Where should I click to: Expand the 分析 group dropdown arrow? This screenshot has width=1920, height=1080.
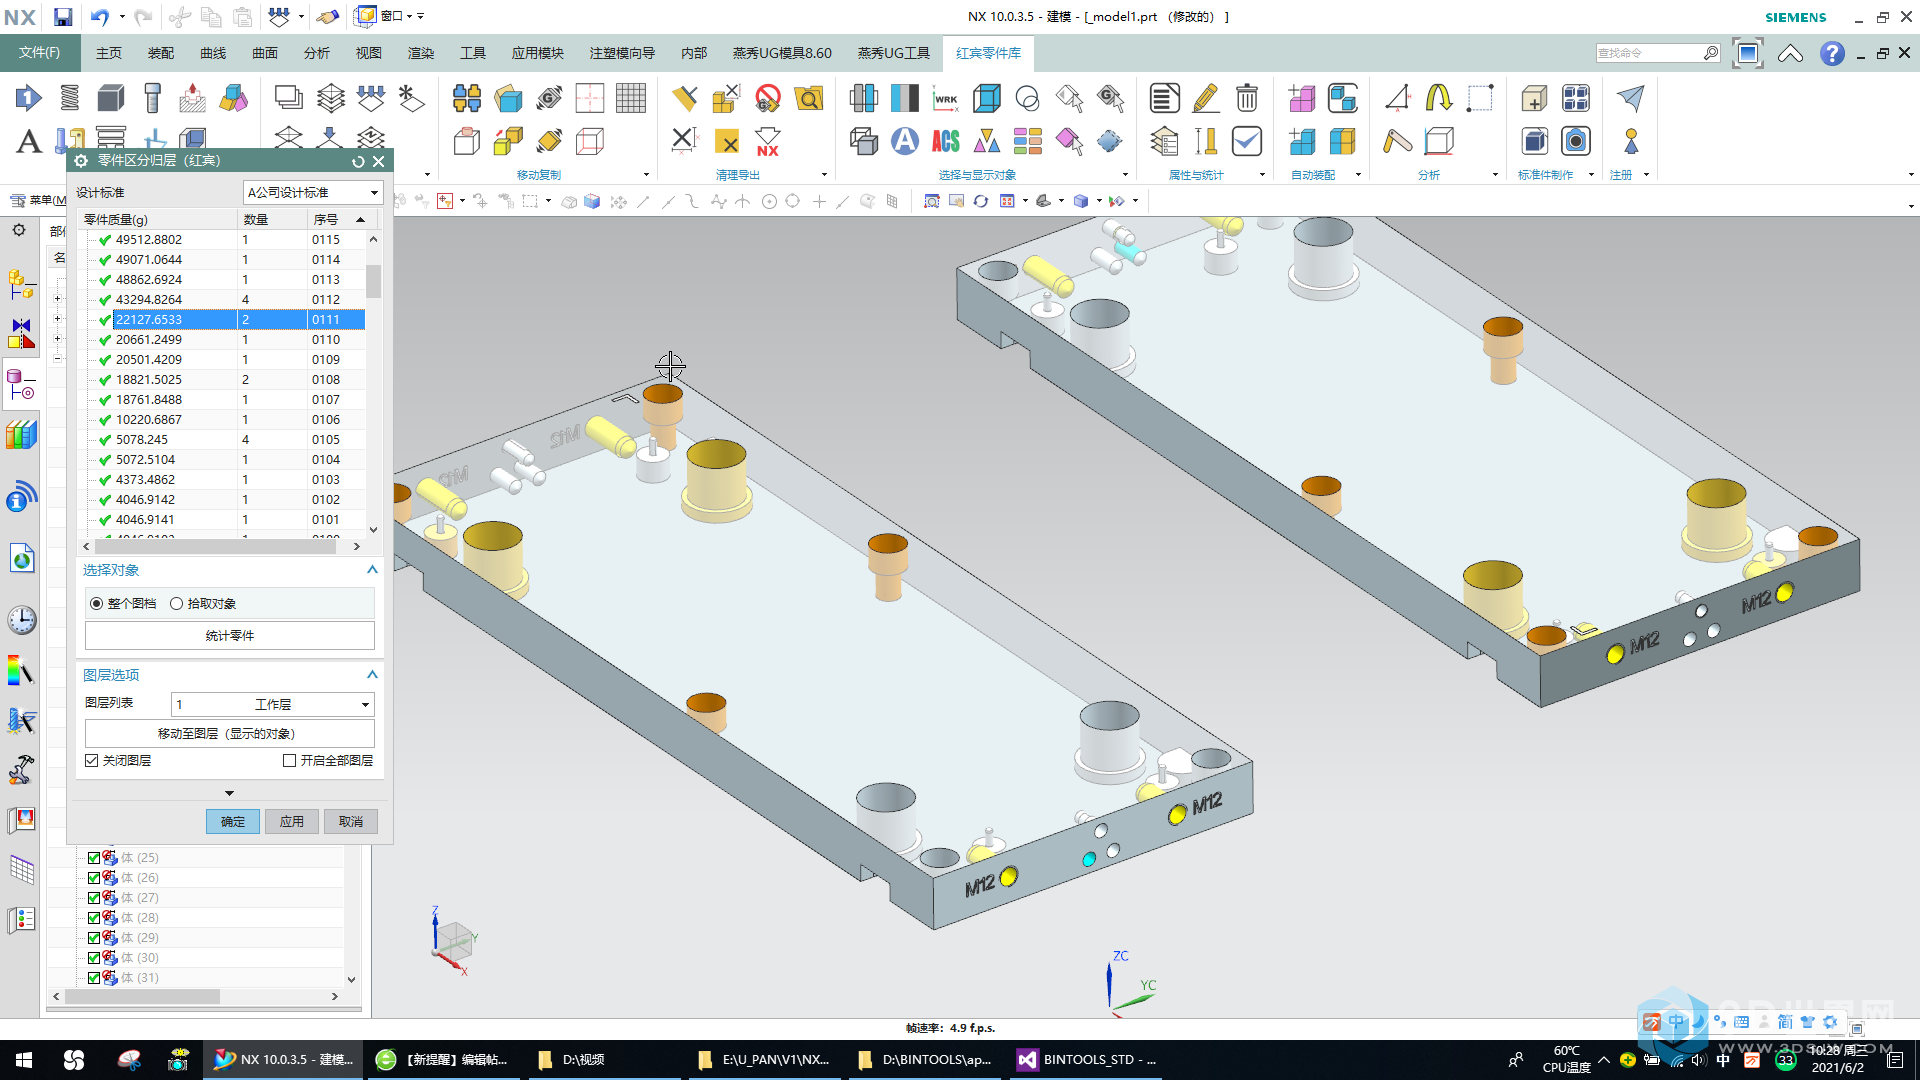click(1495, 175)
